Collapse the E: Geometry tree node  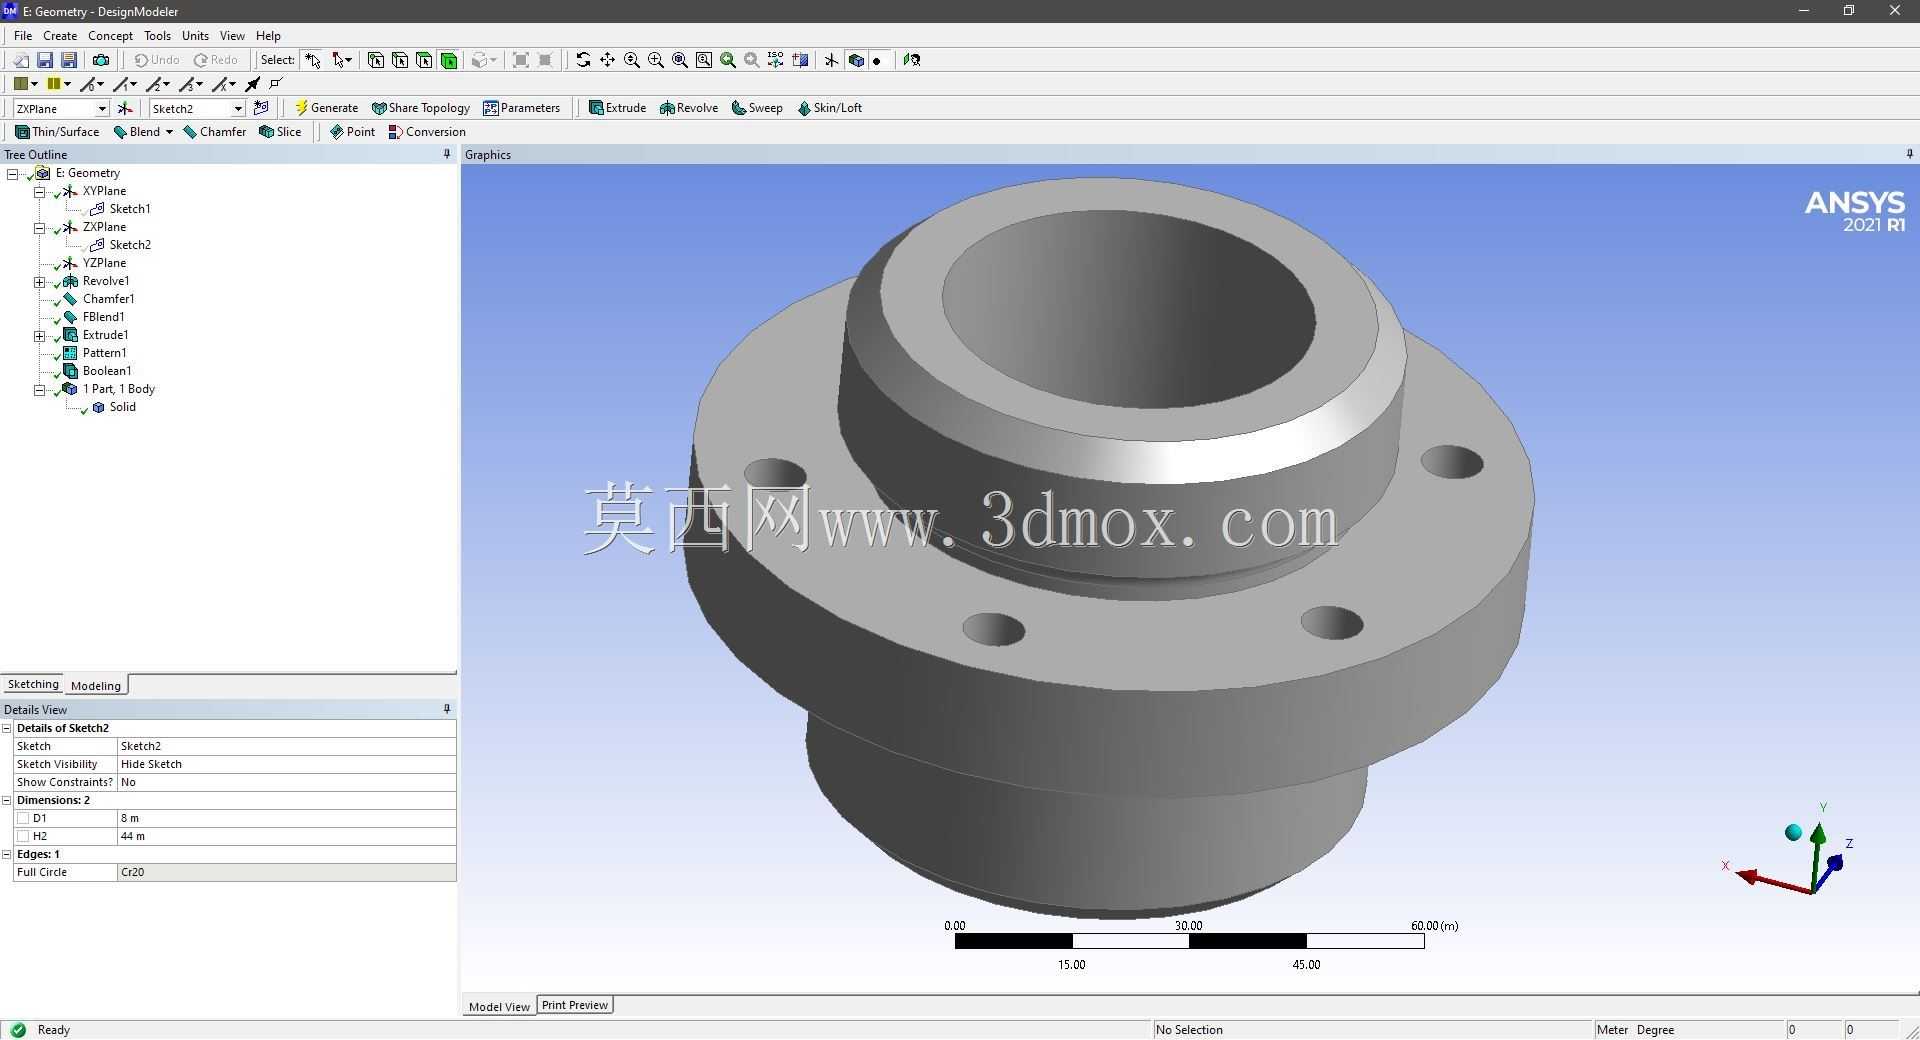click(13, 173)
